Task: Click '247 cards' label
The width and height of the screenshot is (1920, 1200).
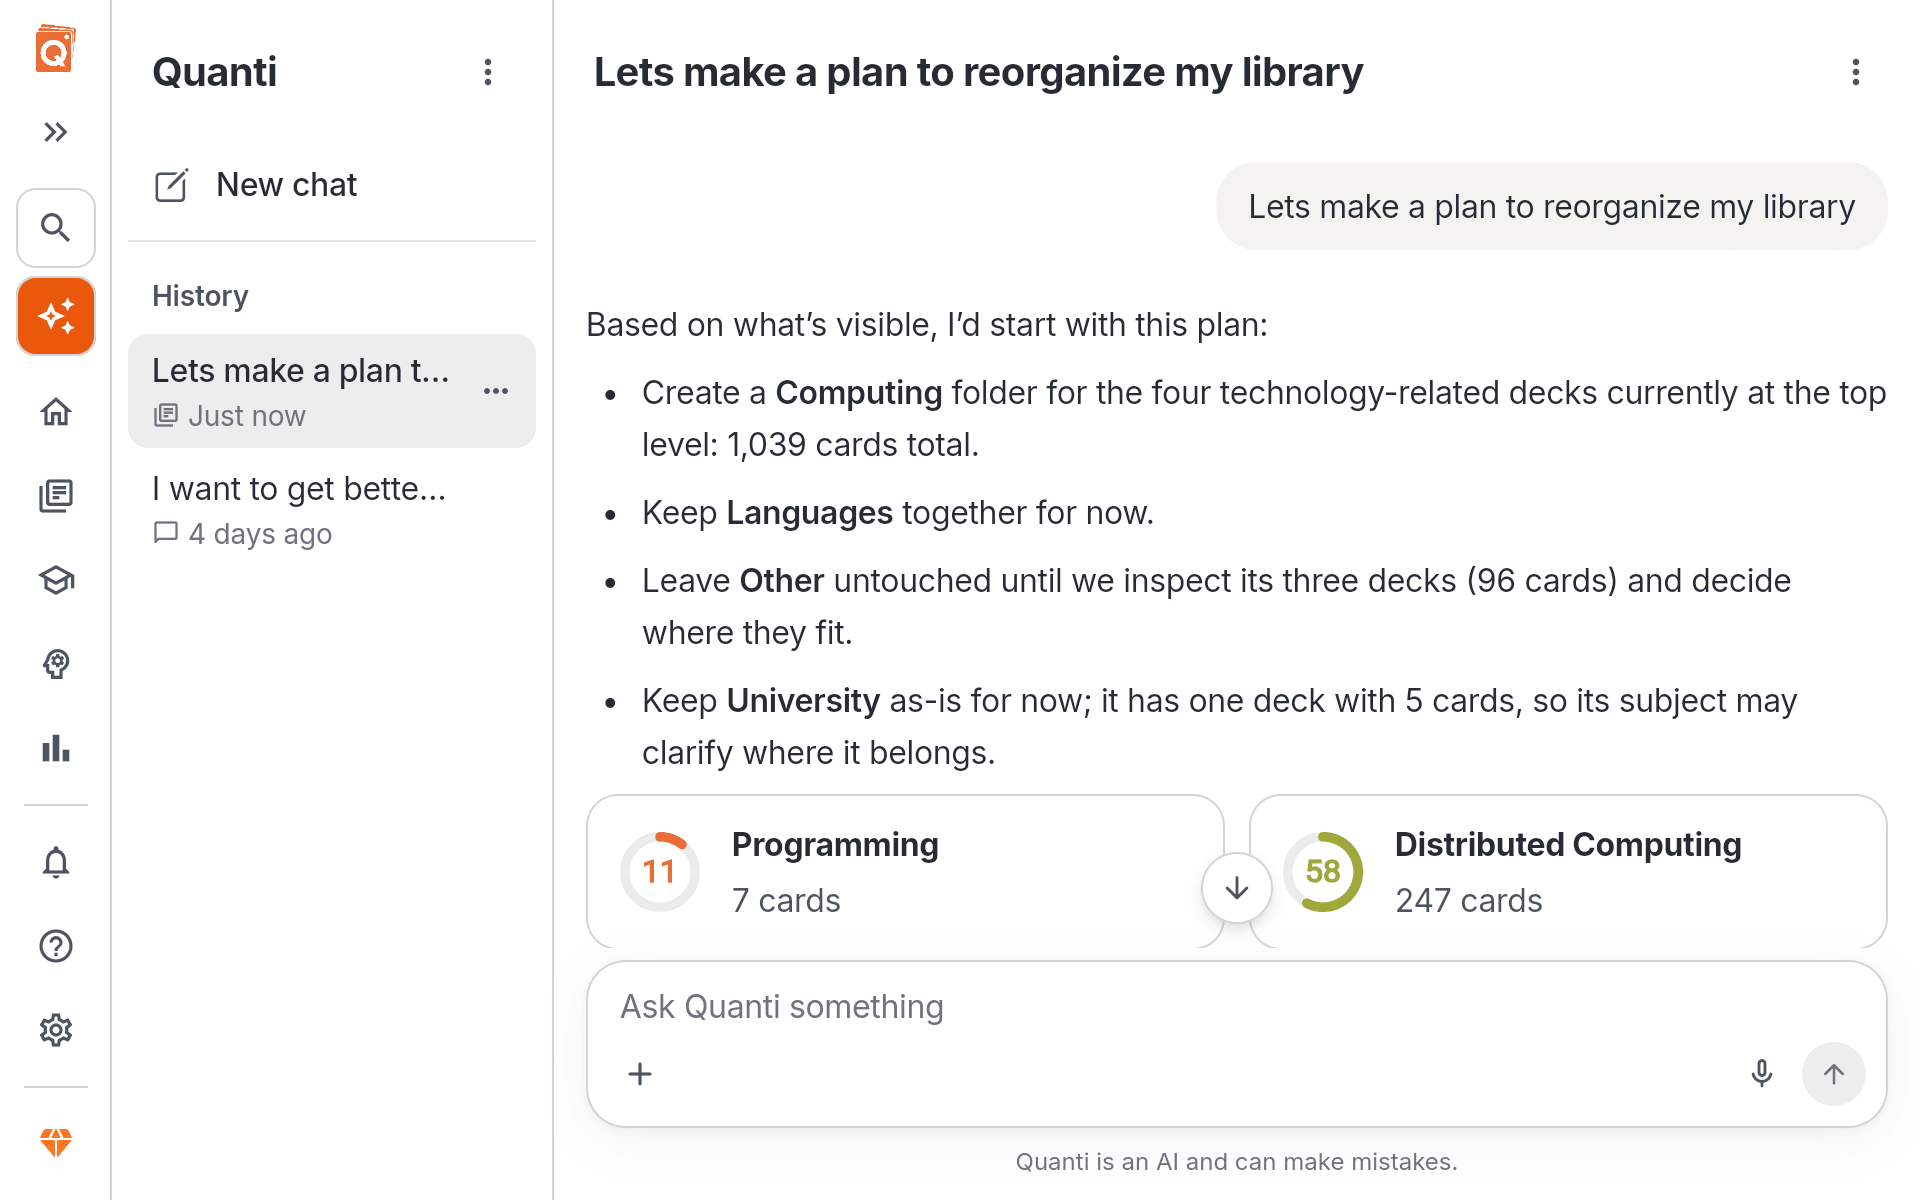Action: (1469, 901)
